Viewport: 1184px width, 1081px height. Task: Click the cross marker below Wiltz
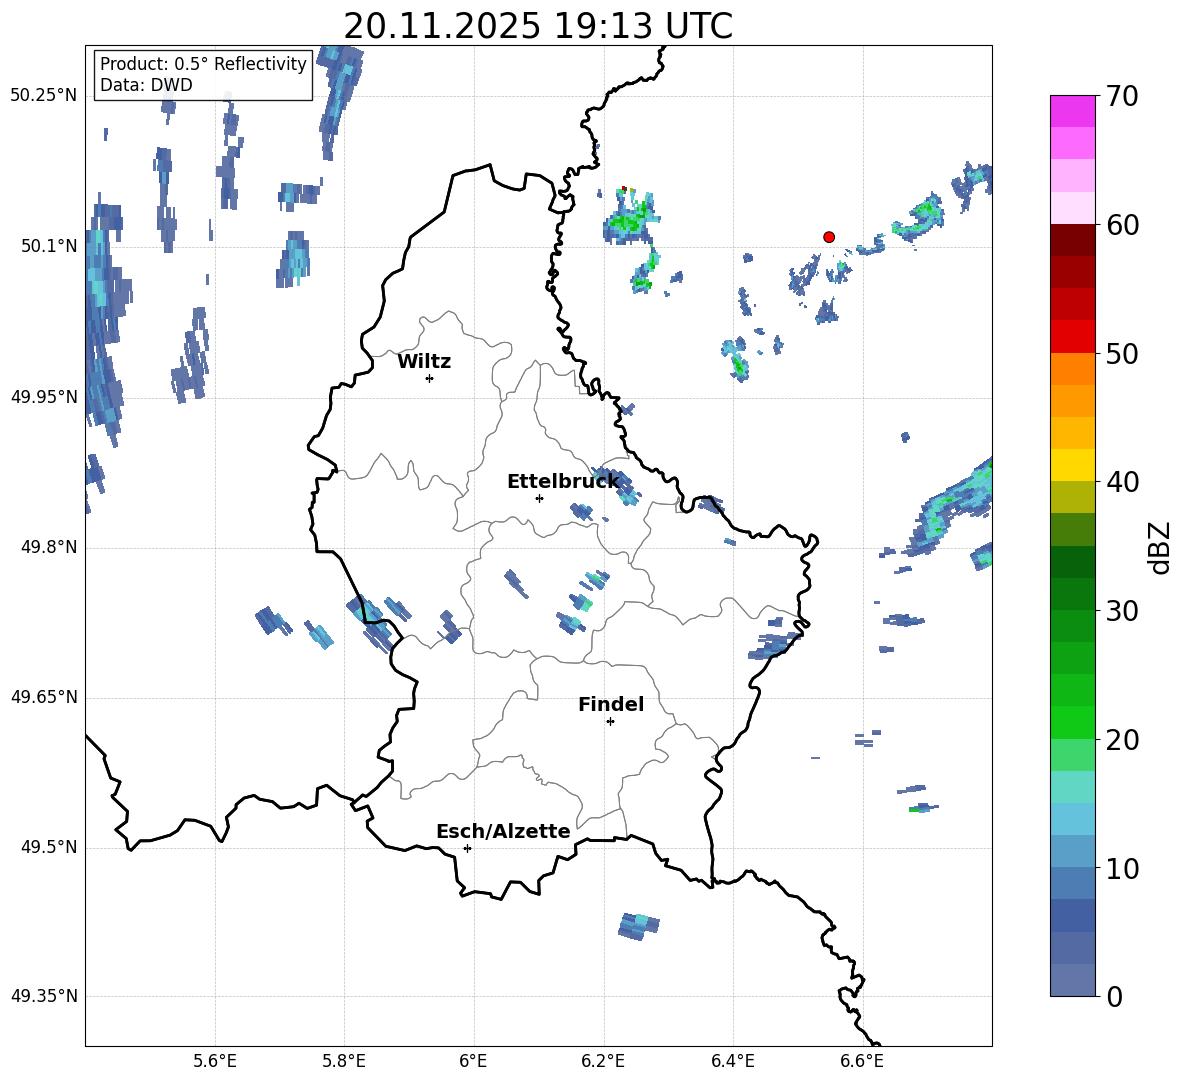click(x=429, y=378)
